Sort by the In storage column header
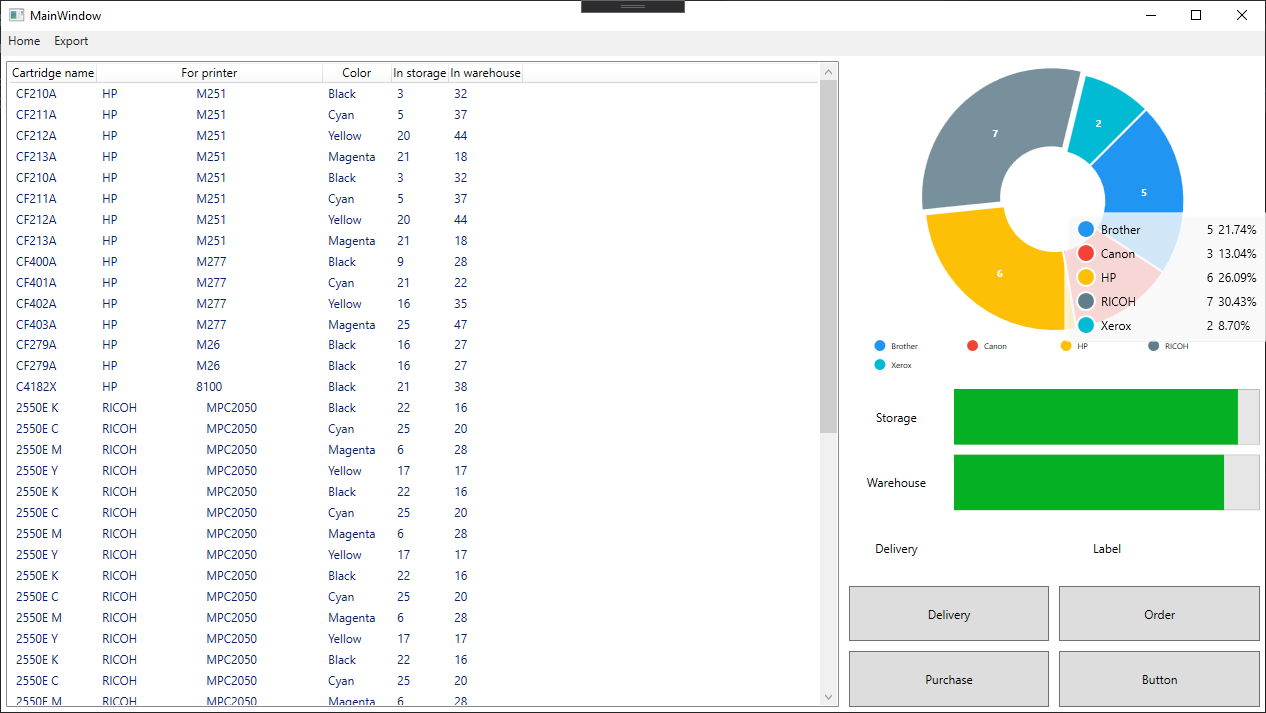Image resolution: width=1266 pixels, height=713 pixels. click(419, 73)
